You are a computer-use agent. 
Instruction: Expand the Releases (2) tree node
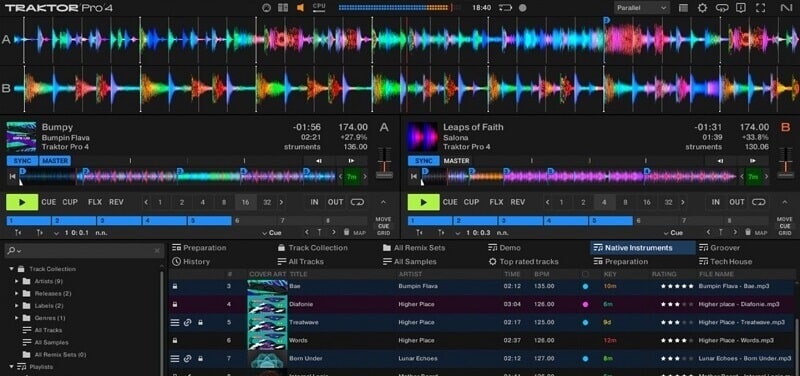(x=17, y=293)
